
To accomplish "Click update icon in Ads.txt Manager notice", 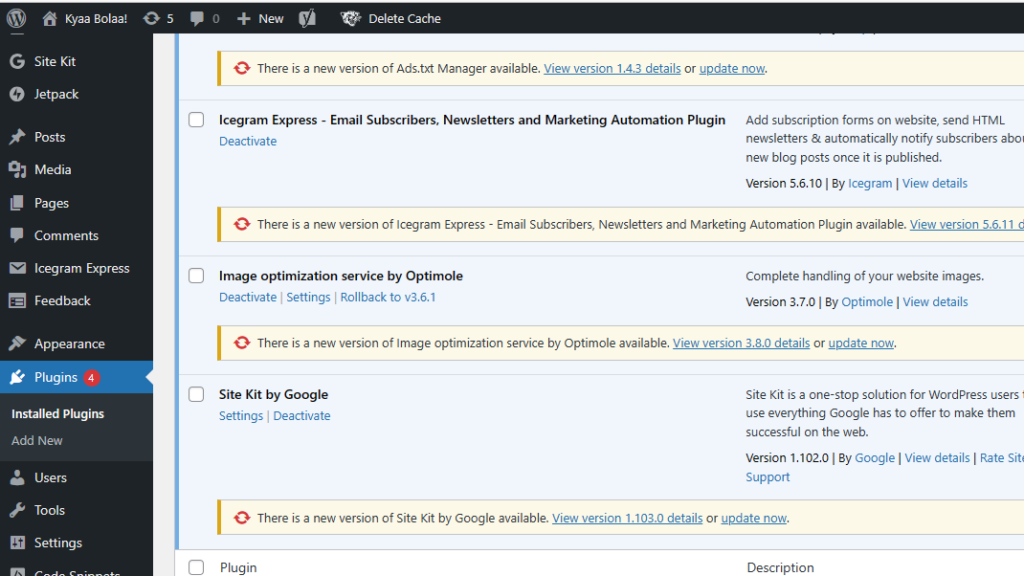I will point(242,68).
